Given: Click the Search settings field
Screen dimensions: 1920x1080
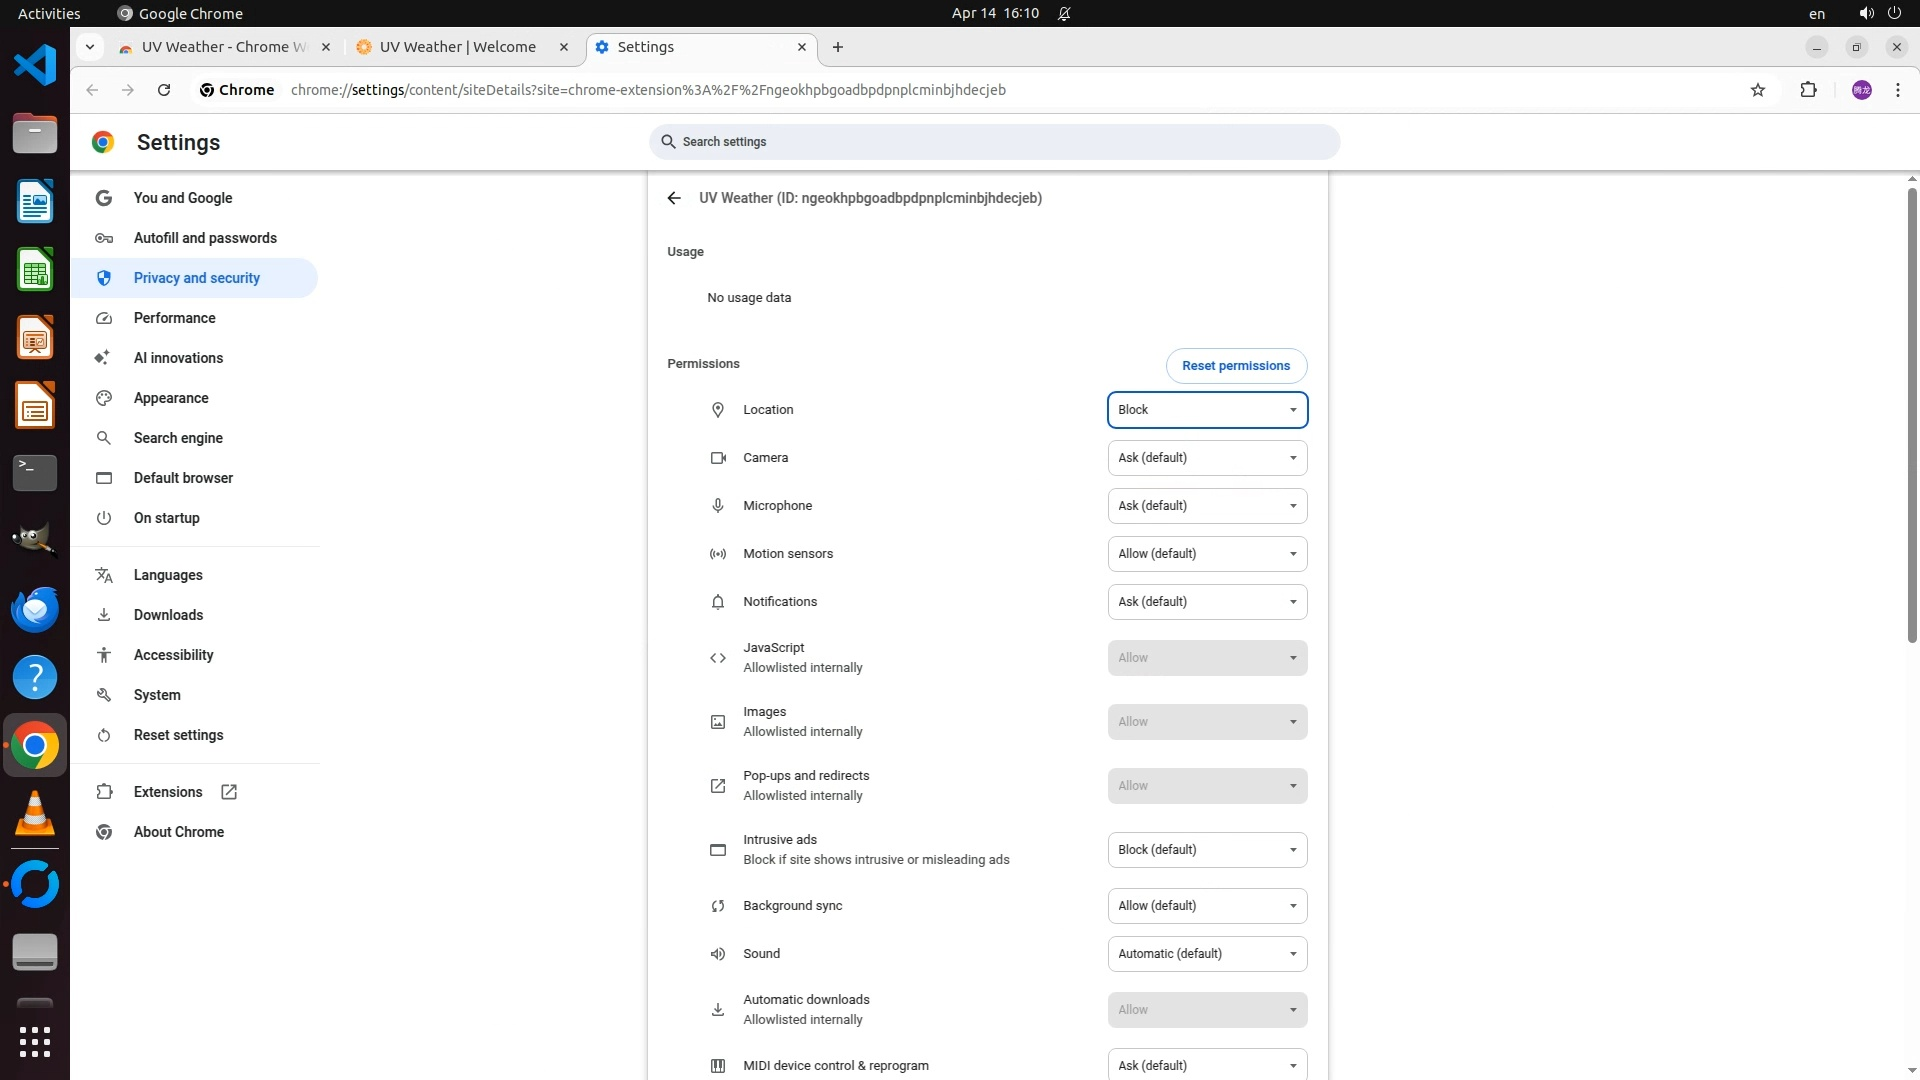Looking at the screenshot, I should [x=994, y=142].
